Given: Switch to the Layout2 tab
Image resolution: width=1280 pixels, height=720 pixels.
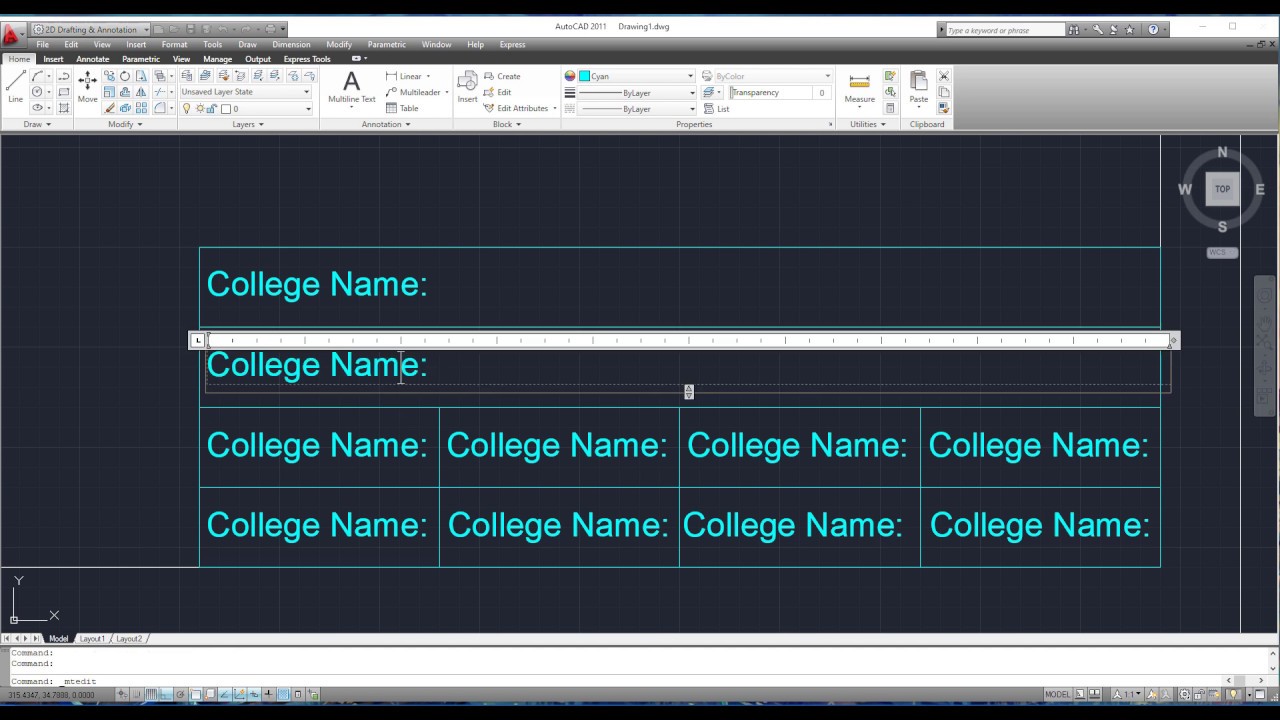Looking at the screenshot, I should pos(129,638).
